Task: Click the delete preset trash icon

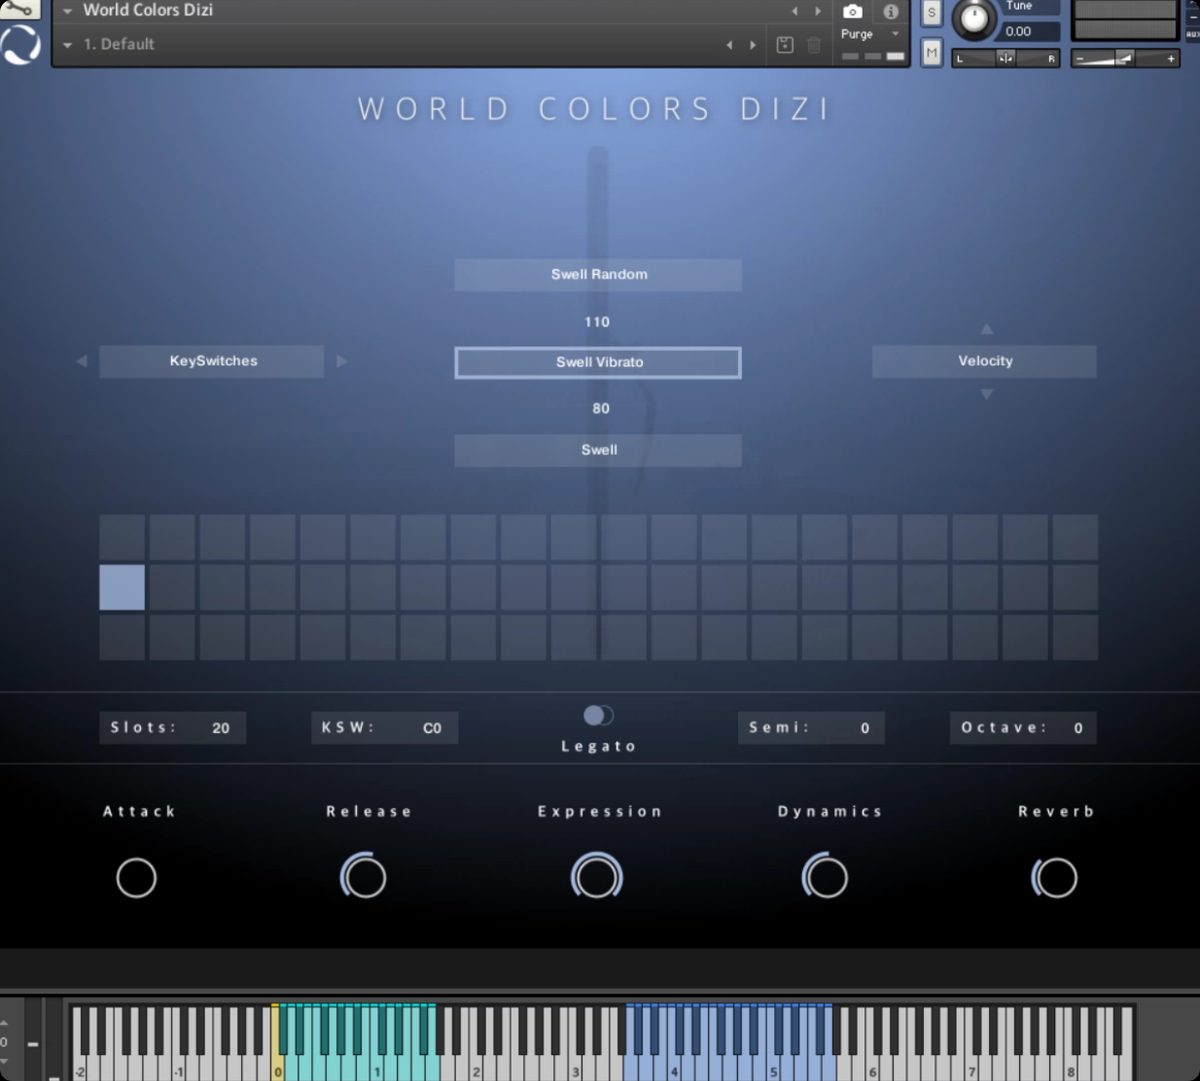Action: (814, 45)
